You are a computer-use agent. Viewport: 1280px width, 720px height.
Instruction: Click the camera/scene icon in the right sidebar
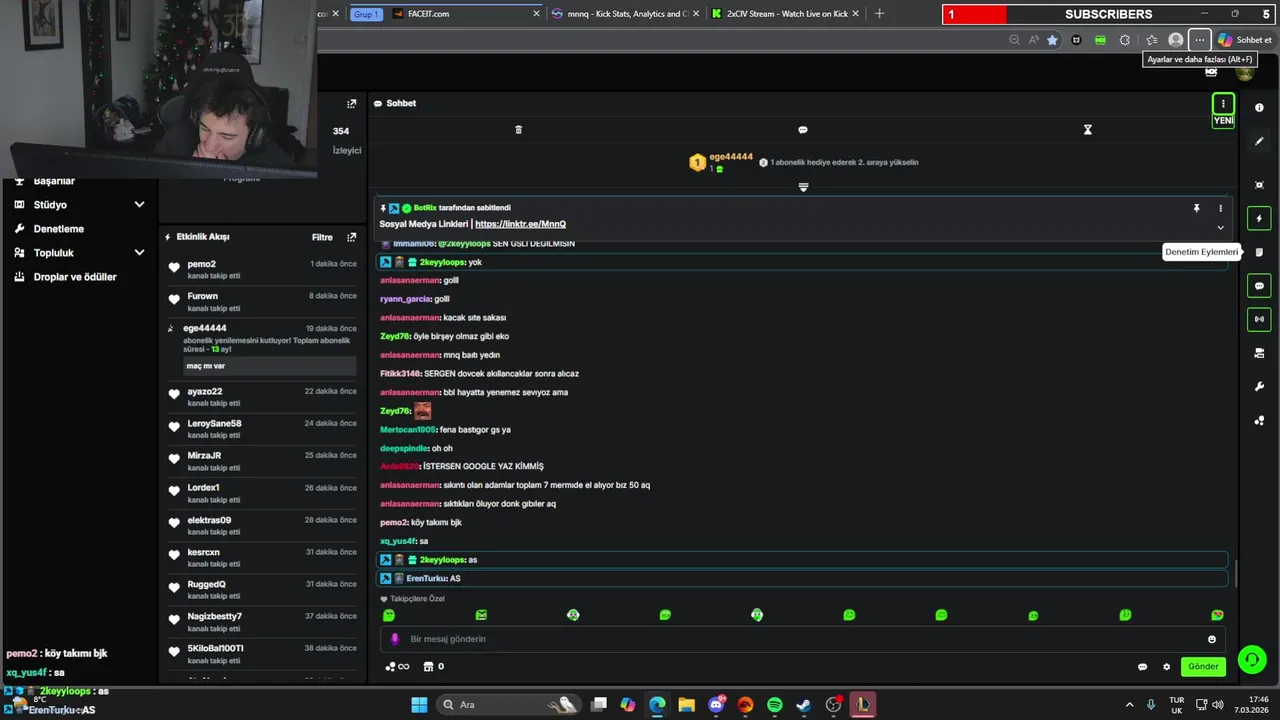pos(1259,353)
